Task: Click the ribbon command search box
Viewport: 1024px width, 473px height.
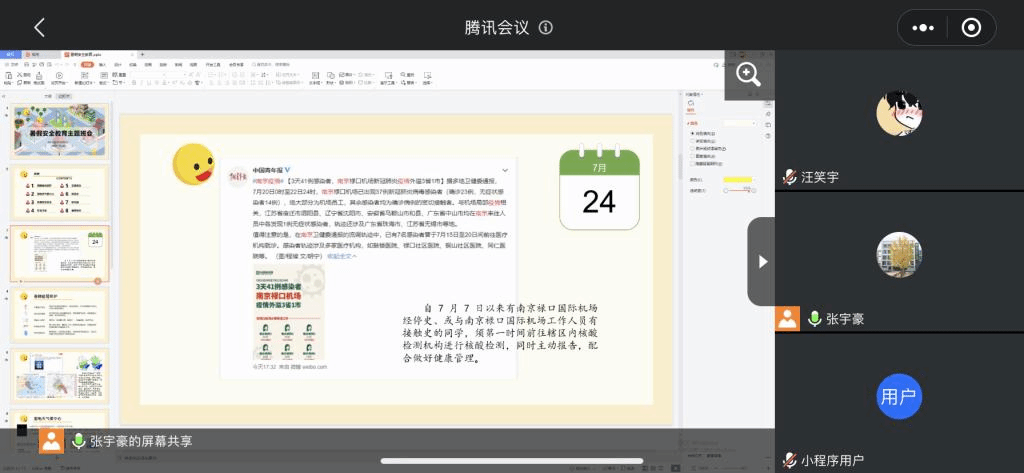Action: point(272,65)
